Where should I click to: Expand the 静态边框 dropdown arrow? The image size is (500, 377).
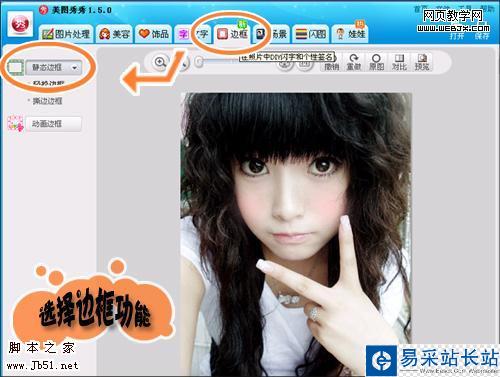click(x=75, y=68)
